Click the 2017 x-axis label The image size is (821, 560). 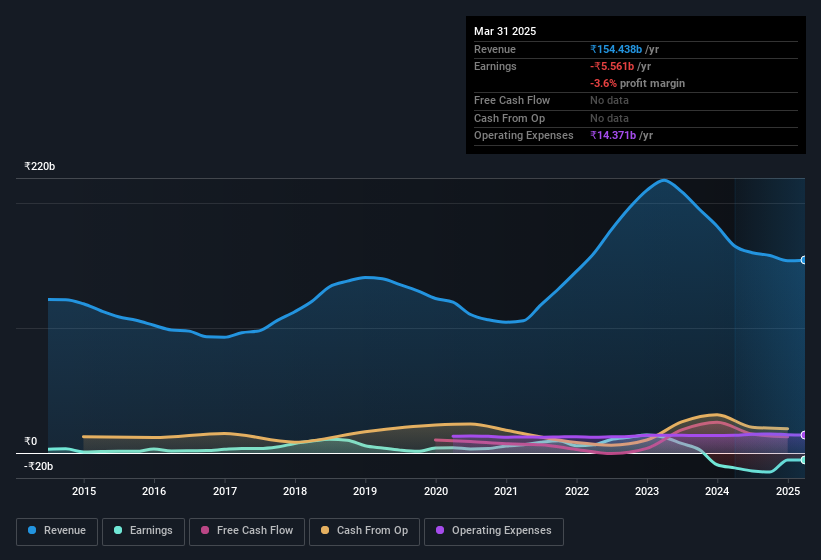(225, 491)
